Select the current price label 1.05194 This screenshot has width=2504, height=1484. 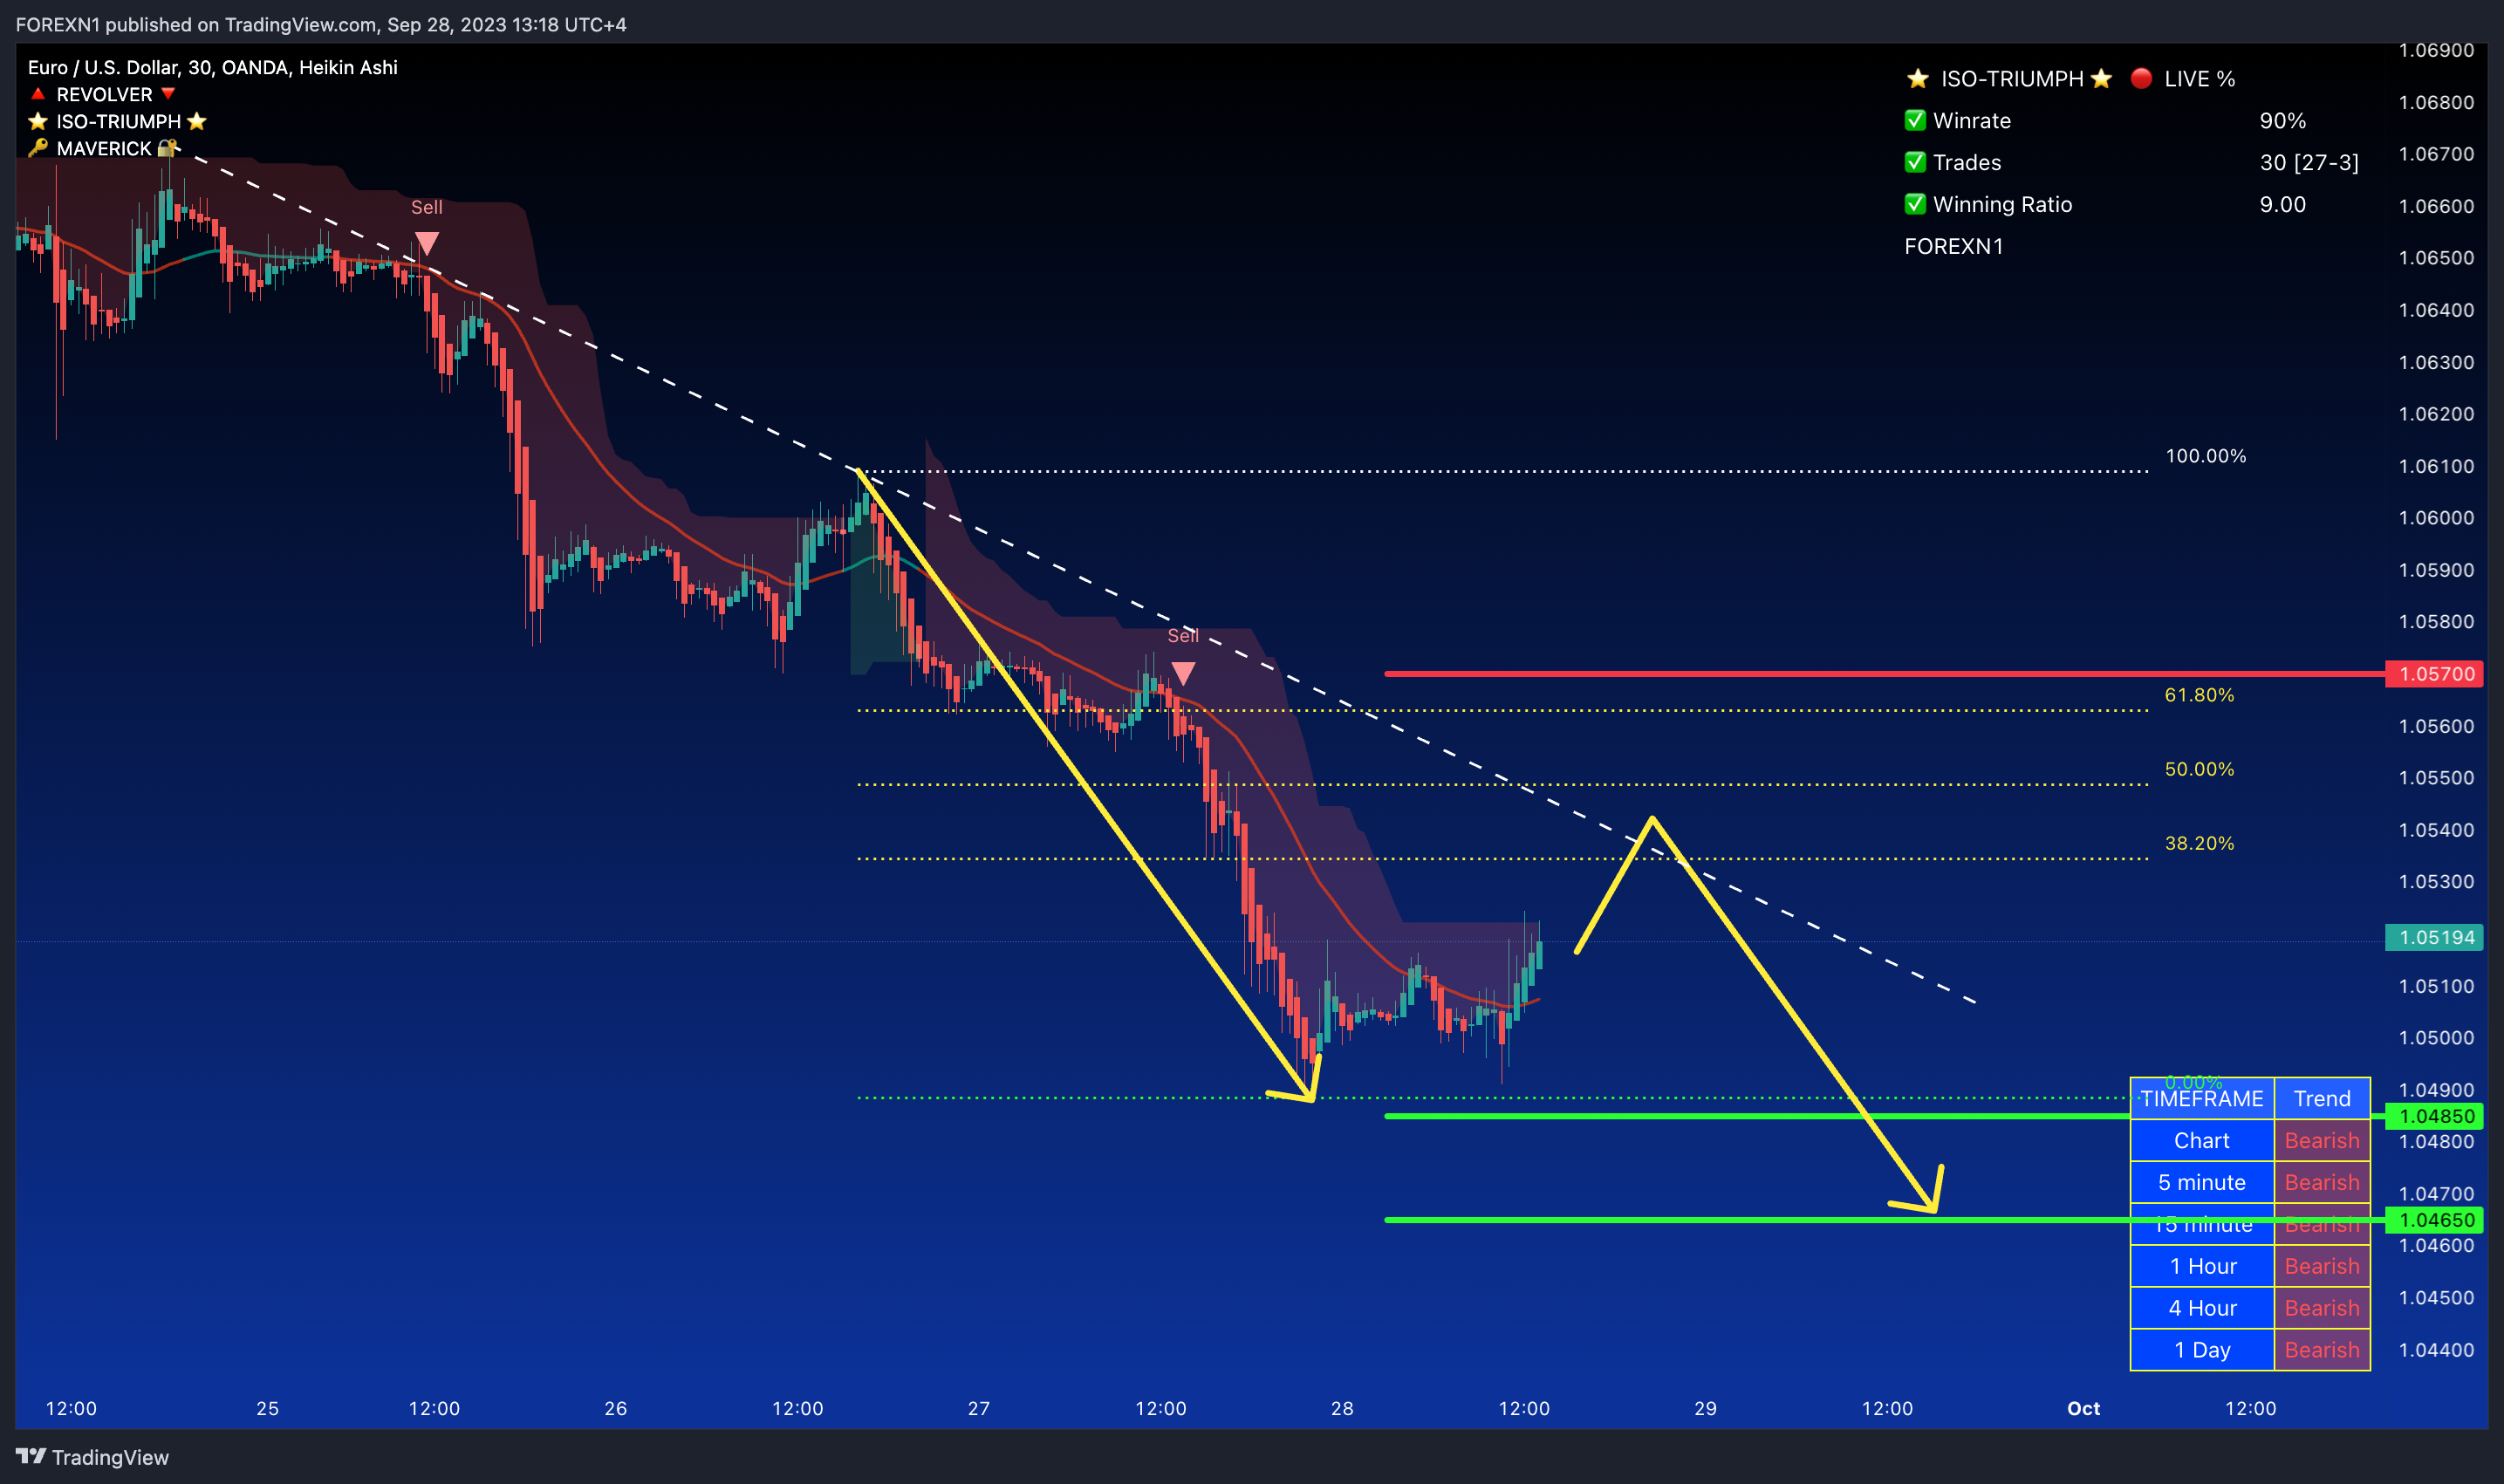pos(2436,937)
